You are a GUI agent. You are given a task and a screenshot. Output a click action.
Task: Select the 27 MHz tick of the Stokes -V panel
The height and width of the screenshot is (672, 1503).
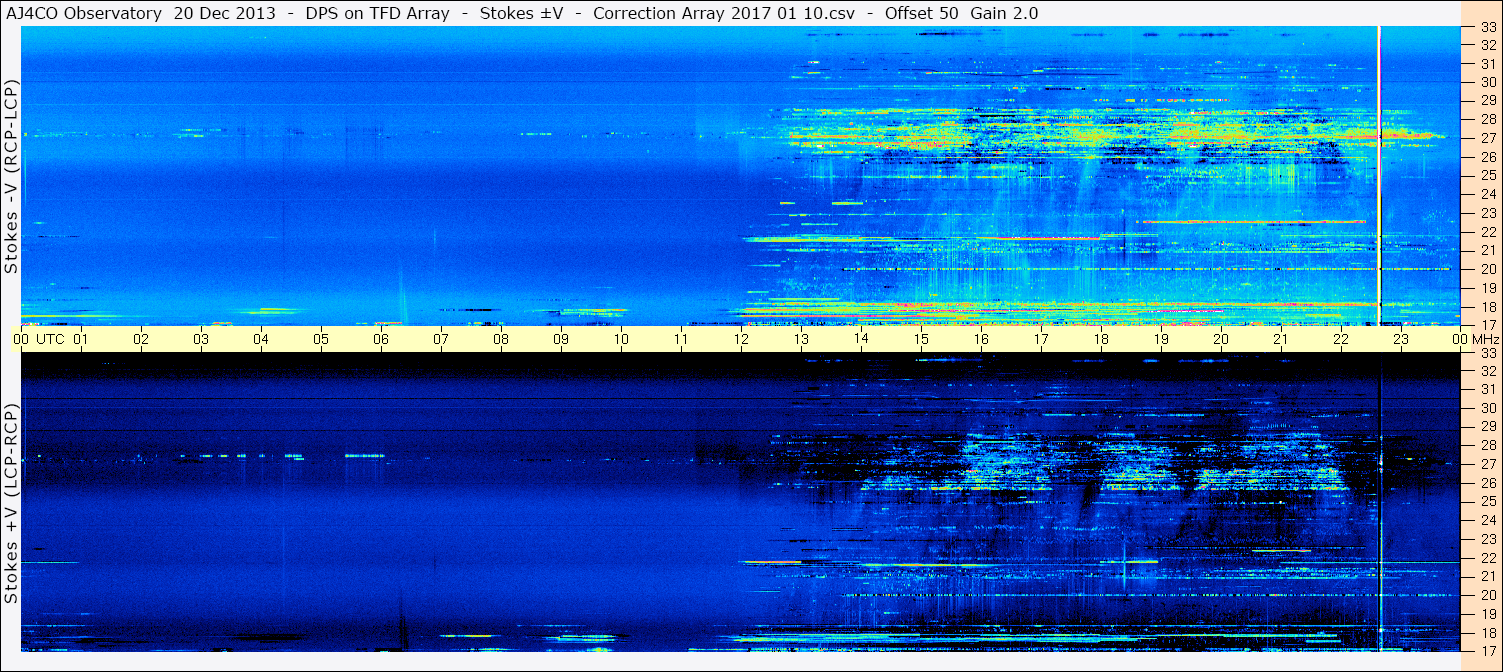tap(1487, 138)
